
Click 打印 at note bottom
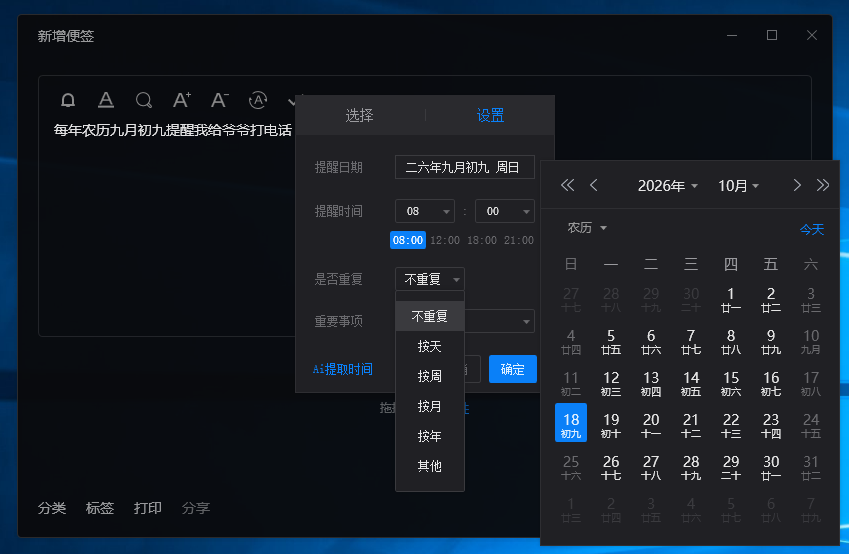pos(148,508)
